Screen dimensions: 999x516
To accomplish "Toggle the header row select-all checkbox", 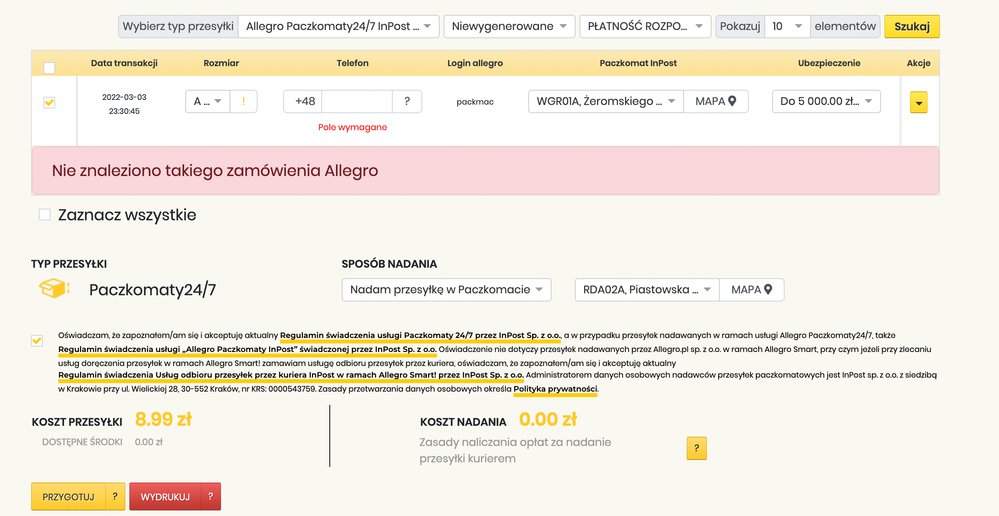I will point(49,68).
